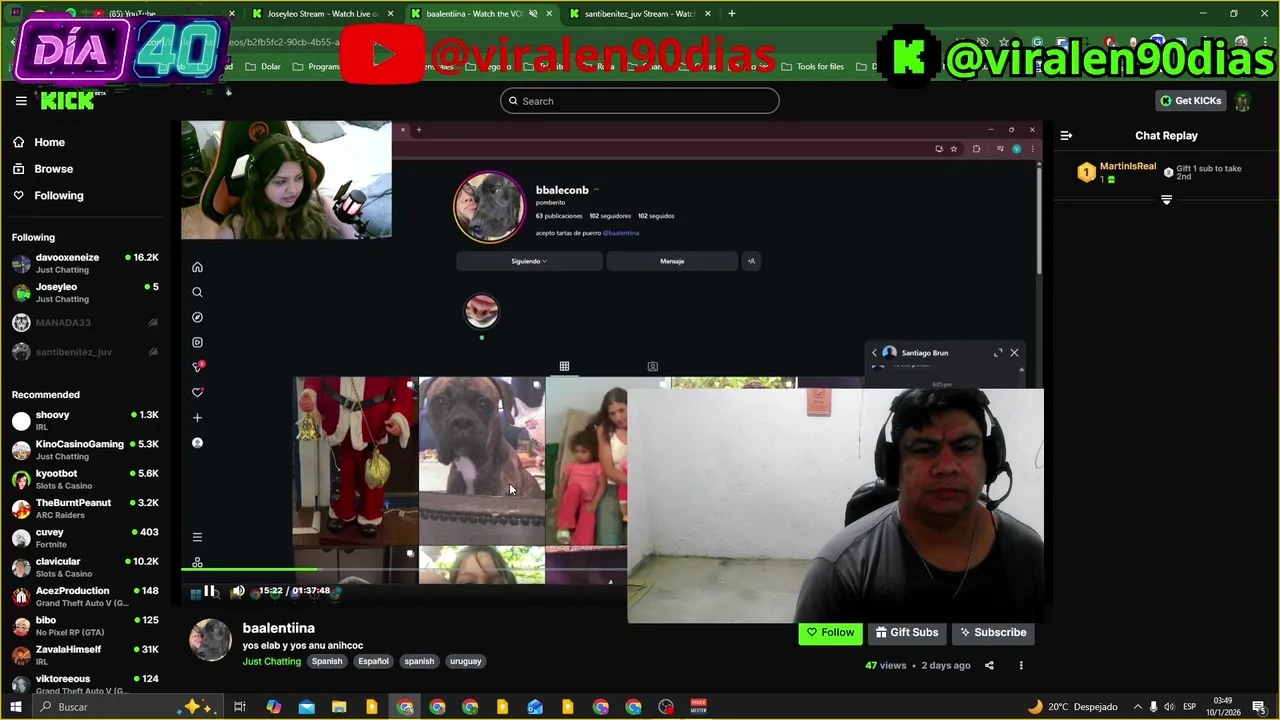1280x720 pixels.
Task: Follow baalentiina channel
Action: pyautogui.click(x=830, y=633)
